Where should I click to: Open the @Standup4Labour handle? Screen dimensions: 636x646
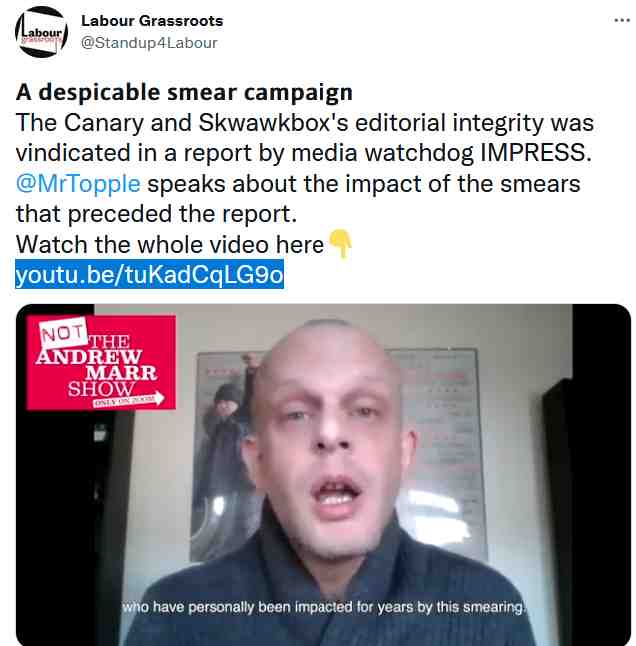coord(149,43)
